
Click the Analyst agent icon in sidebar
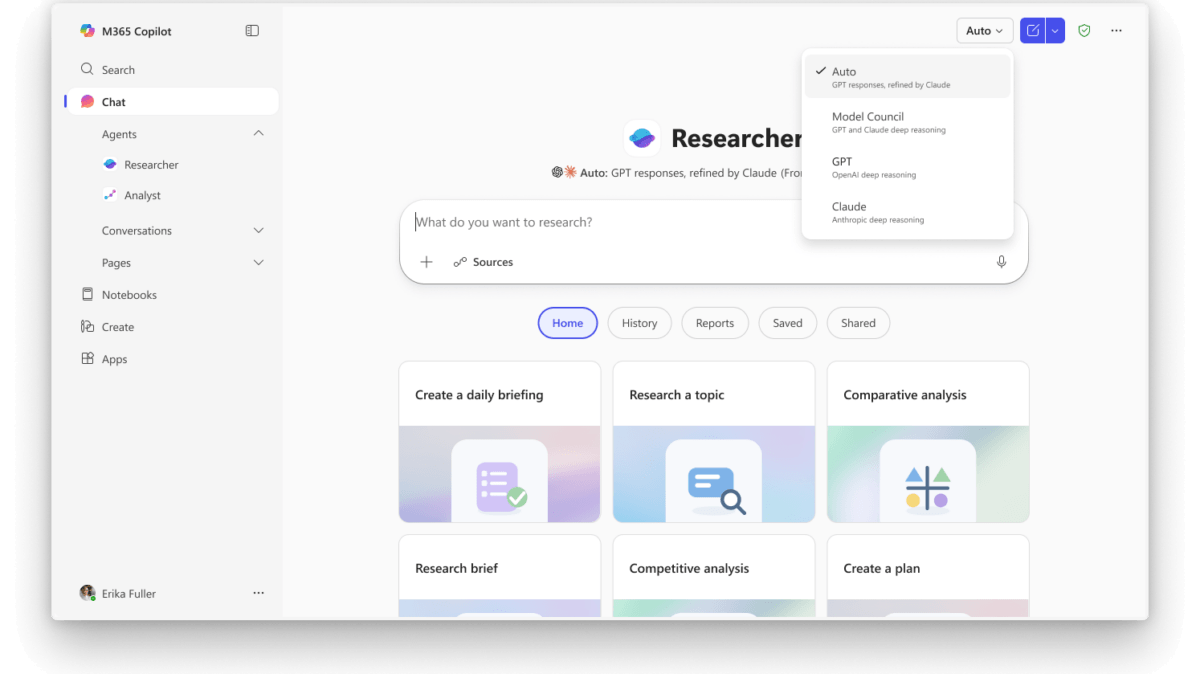pos(110,195)
